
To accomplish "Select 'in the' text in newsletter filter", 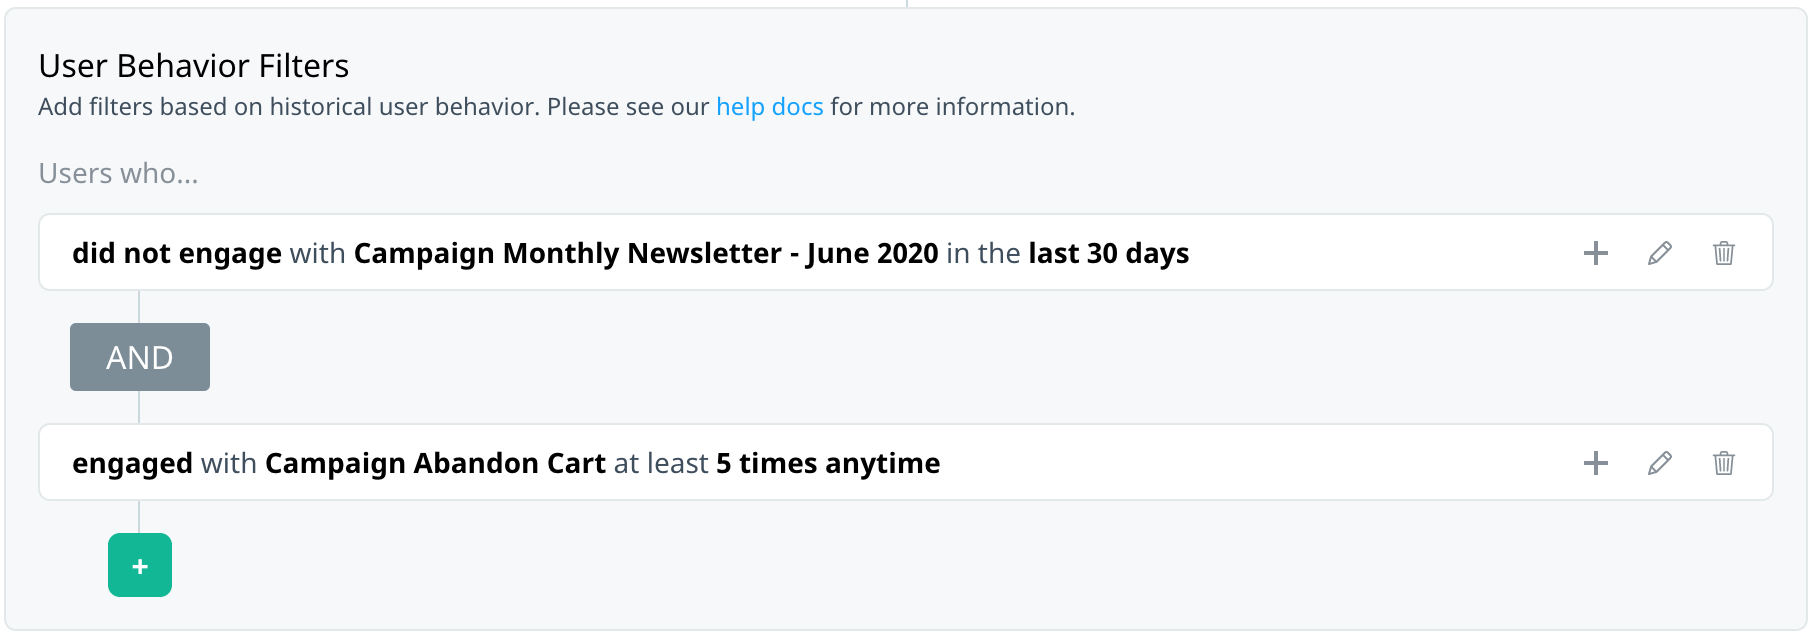I will tap(983, 254).
